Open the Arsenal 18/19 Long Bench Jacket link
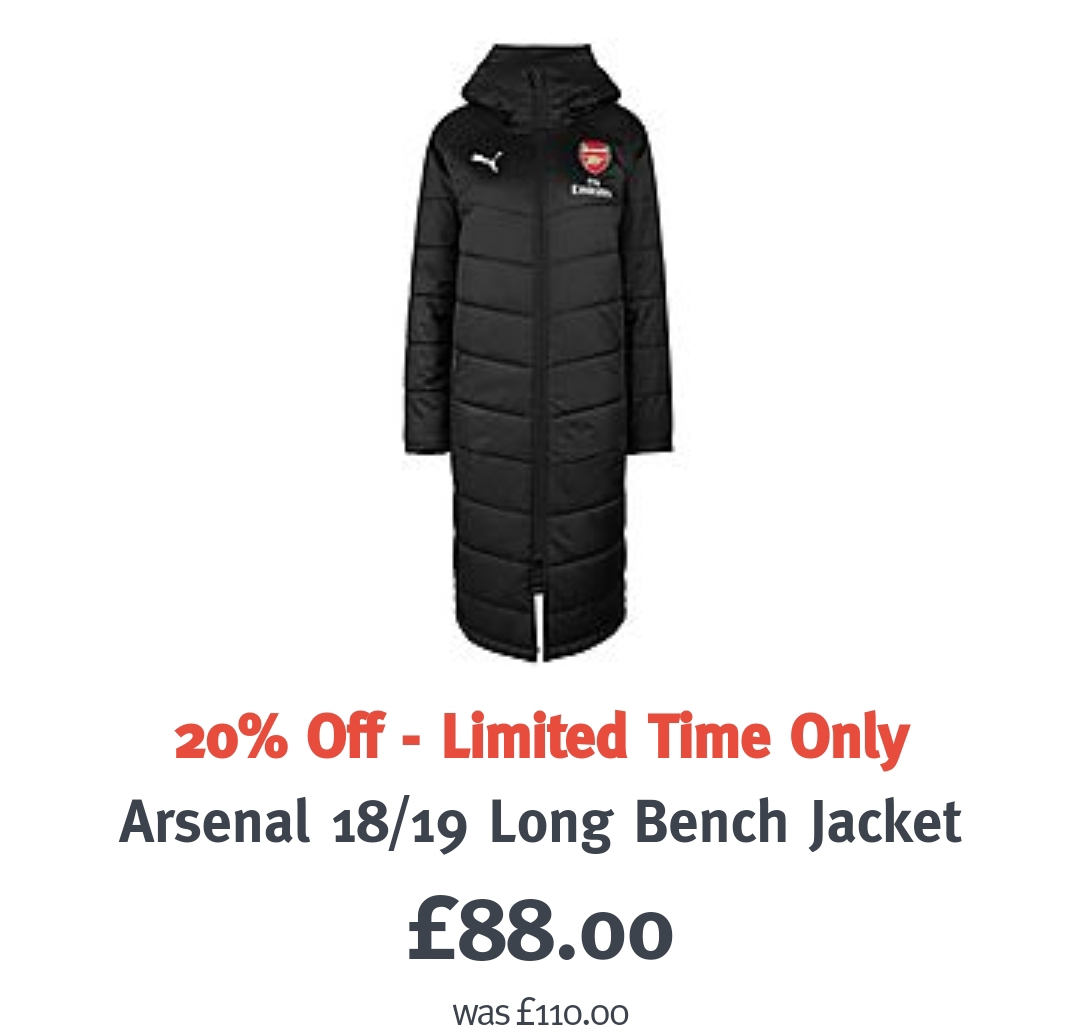Viewport: 1080px width, 1034px height. (x=540, y=822)
